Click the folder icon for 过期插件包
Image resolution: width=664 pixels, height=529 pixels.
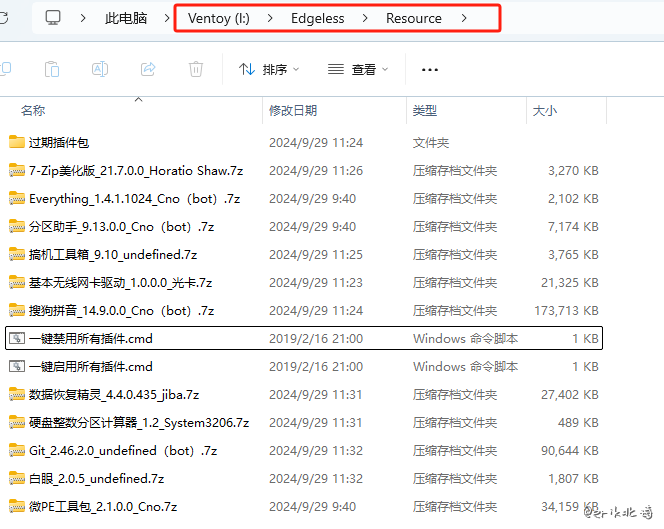coord(16,143)
